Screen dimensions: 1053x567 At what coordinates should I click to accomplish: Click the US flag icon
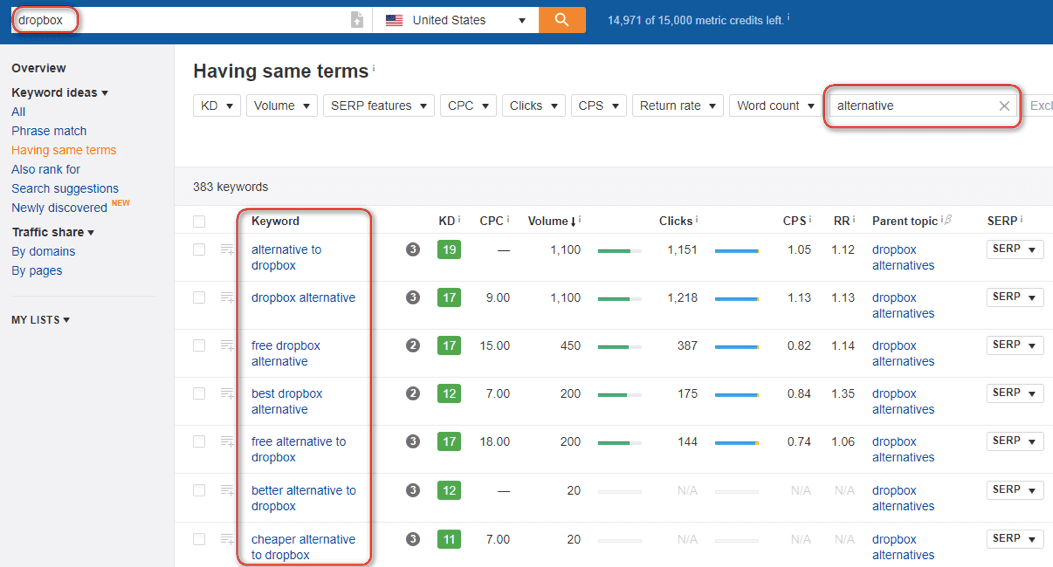pos(394,20)
